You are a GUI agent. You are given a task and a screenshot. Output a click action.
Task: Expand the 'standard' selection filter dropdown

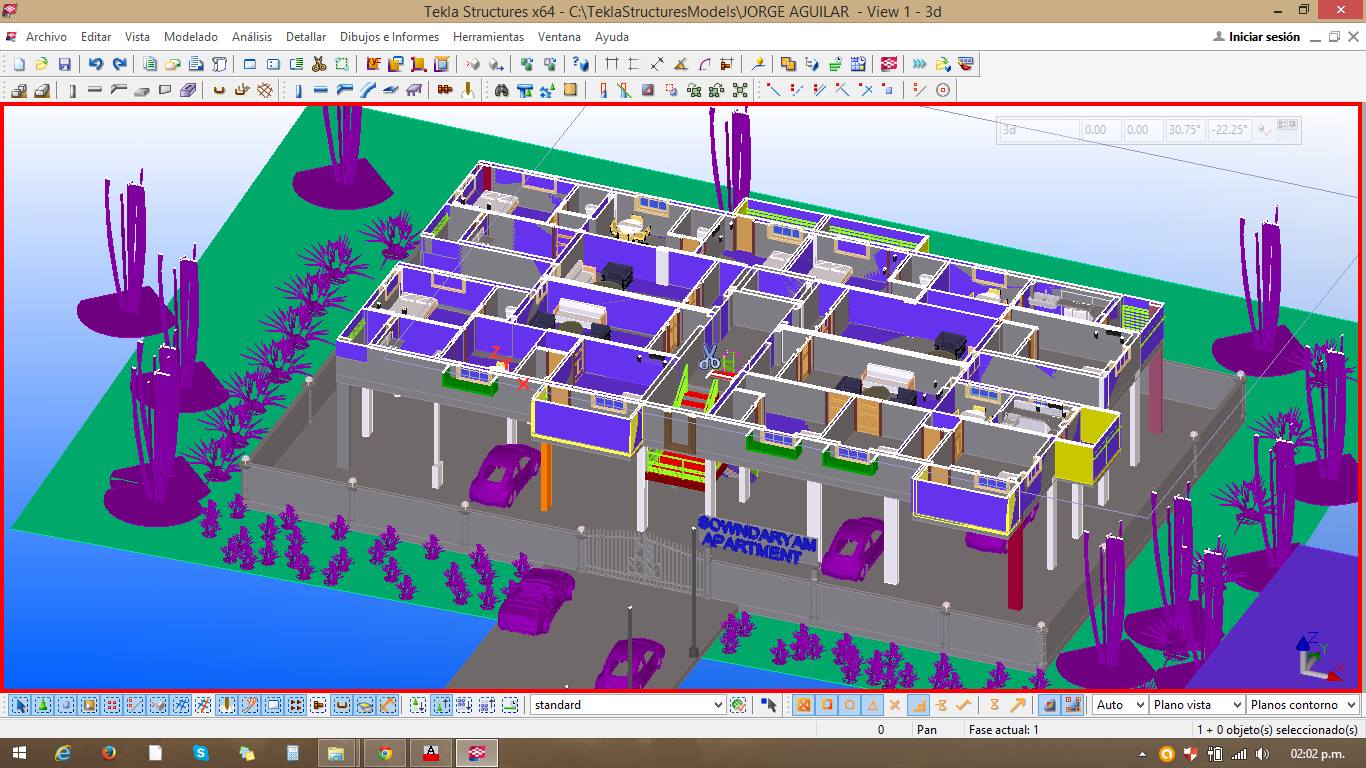(x=717, y=705)
